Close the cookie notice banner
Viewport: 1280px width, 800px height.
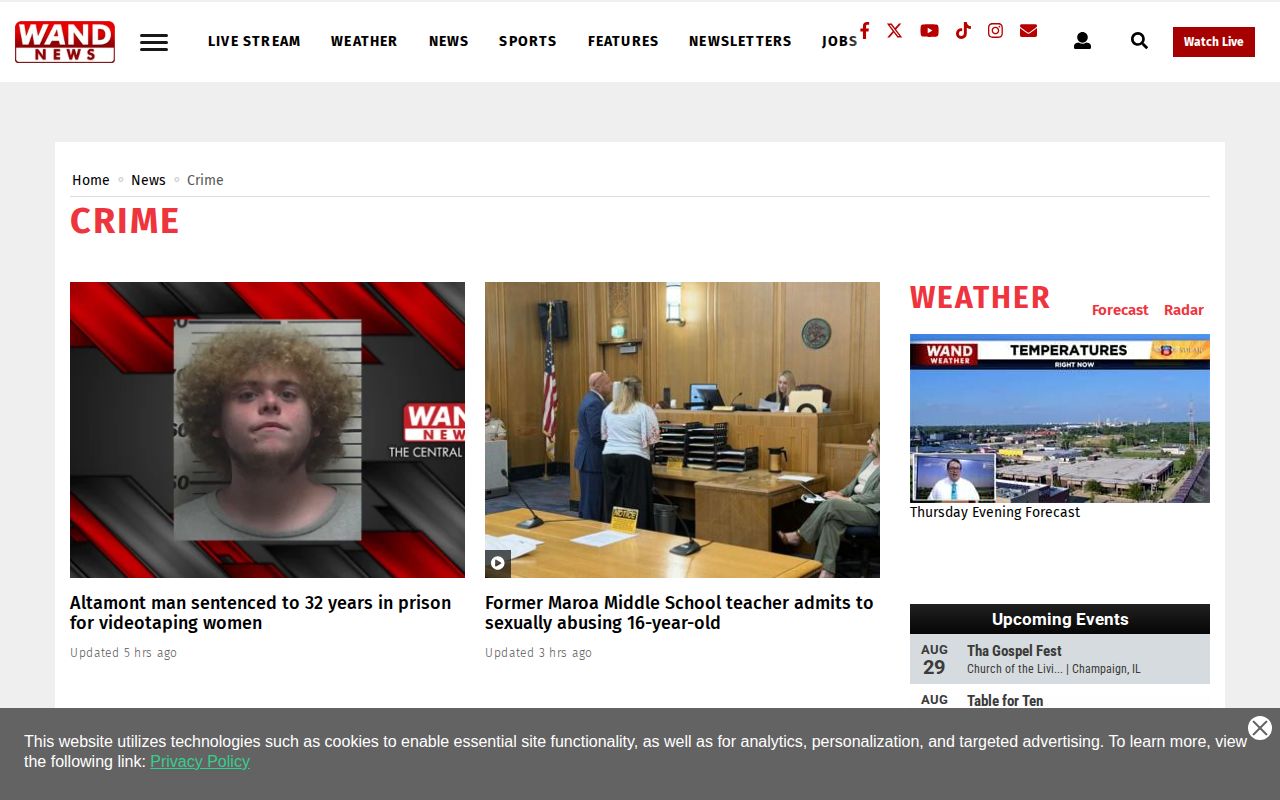tap(1260, 728)
